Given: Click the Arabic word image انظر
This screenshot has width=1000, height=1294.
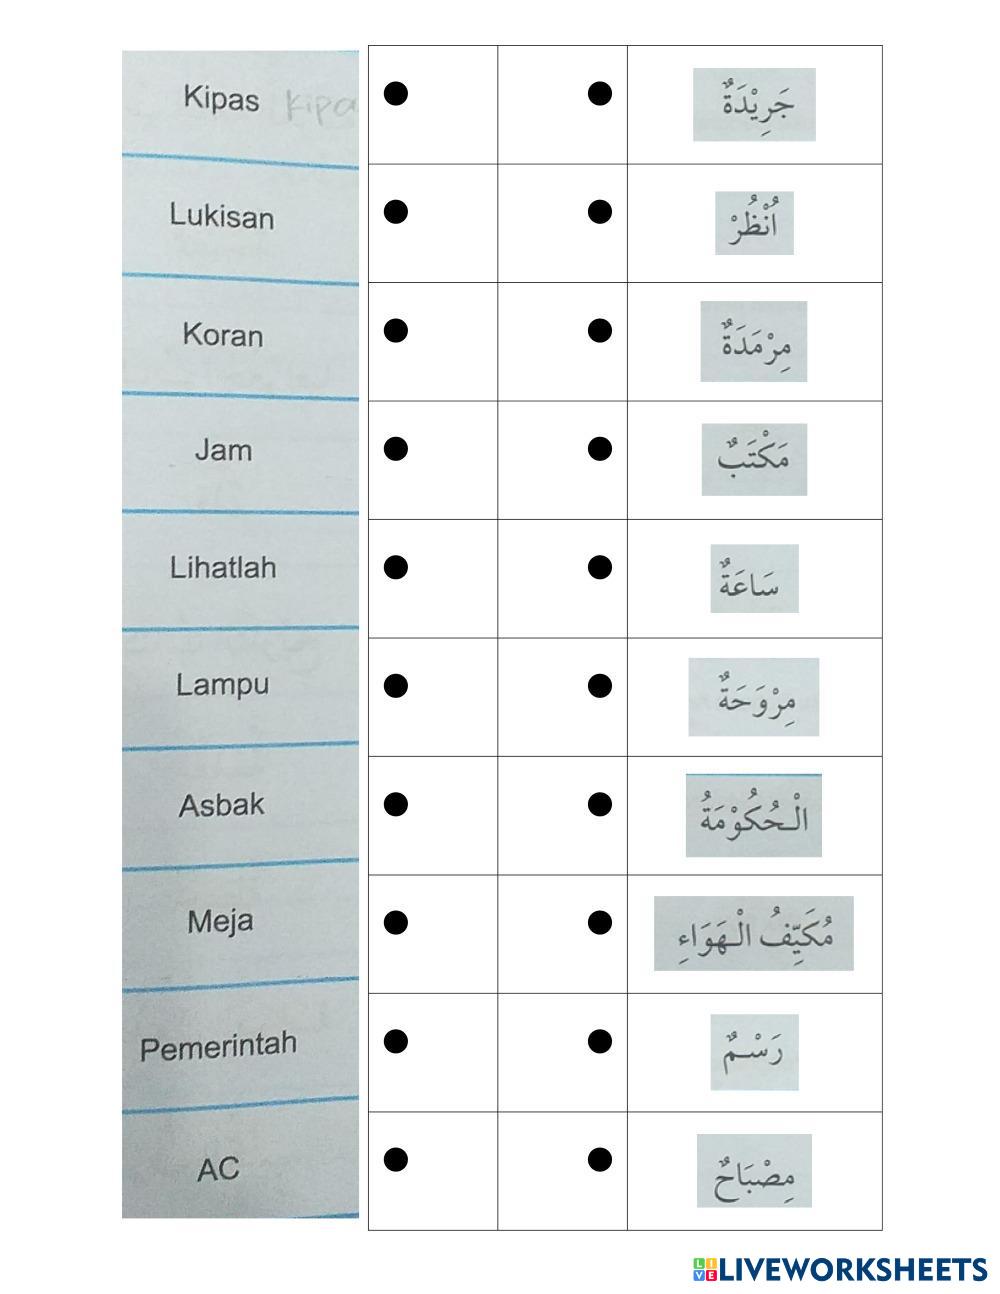Looking at the screenshot, I should pos(754,223).
